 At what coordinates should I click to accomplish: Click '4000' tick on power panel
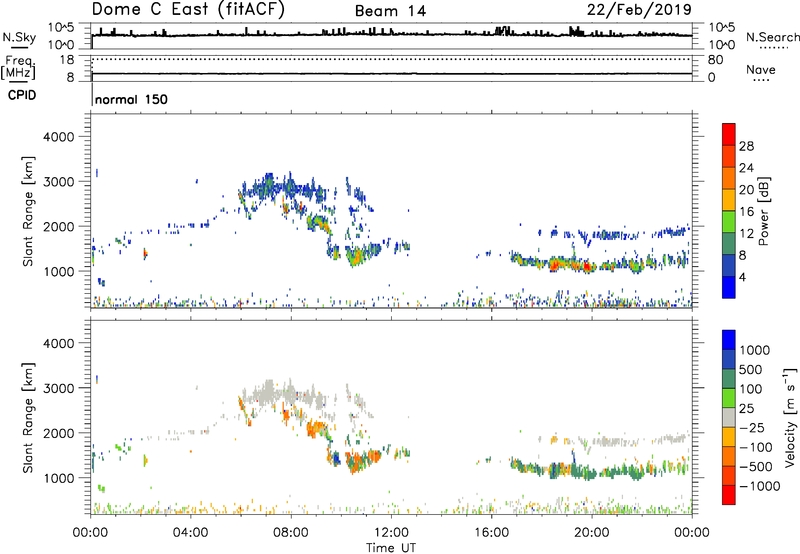59,137
